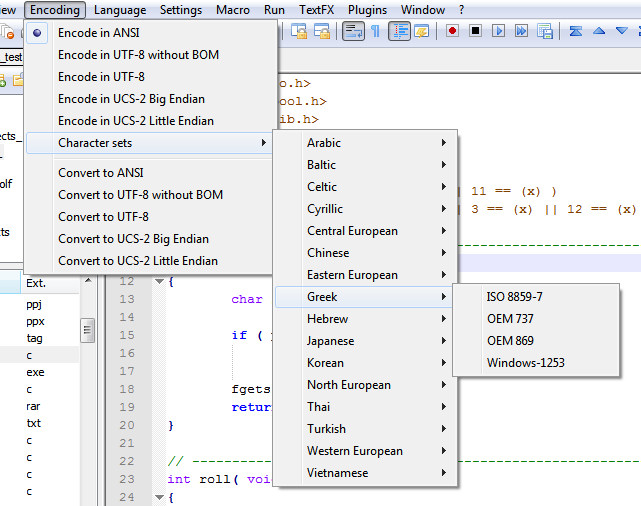Image resolution: width=641 pixels, height=506 pixels.
Task: Select Windows-1253 Greek encoding
Action: (536, 363)
